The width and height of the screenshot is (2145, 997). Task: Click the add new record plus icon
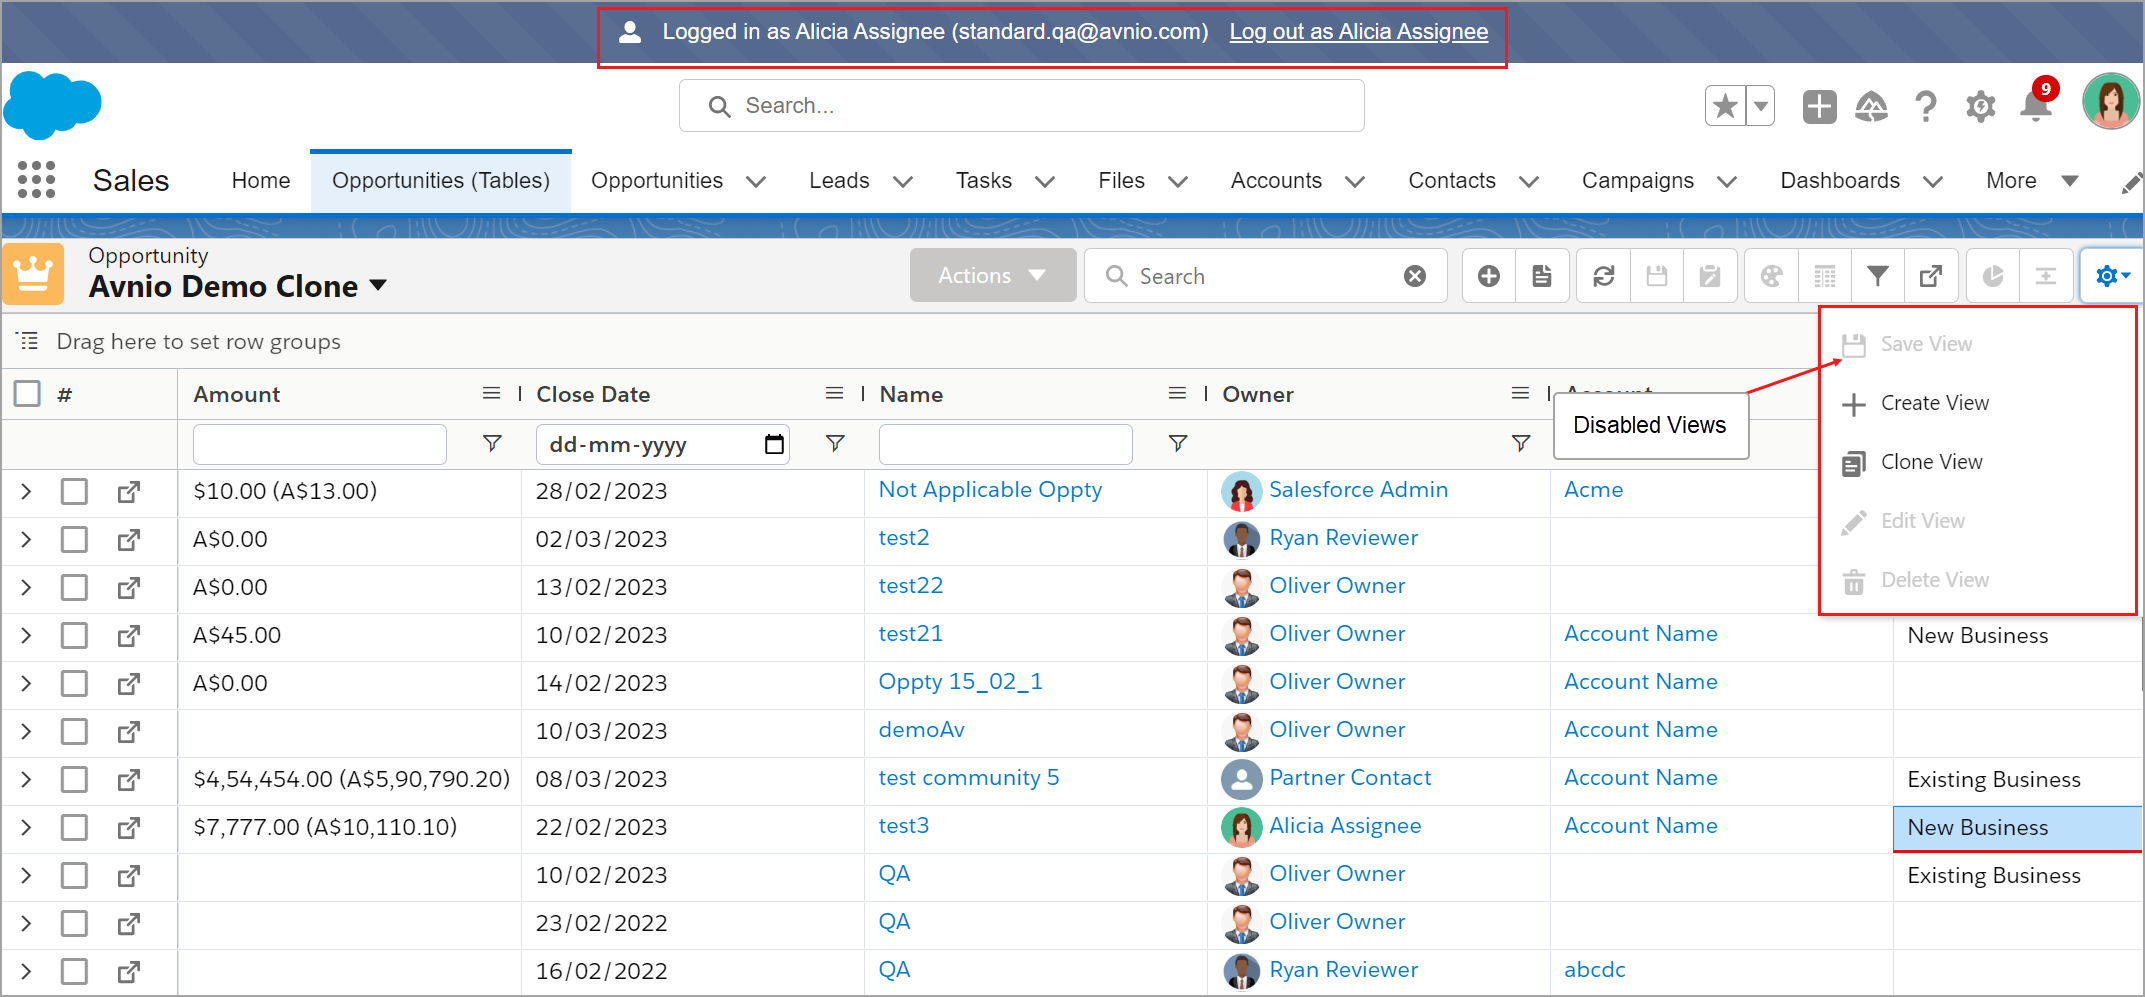click(1488, 276)
